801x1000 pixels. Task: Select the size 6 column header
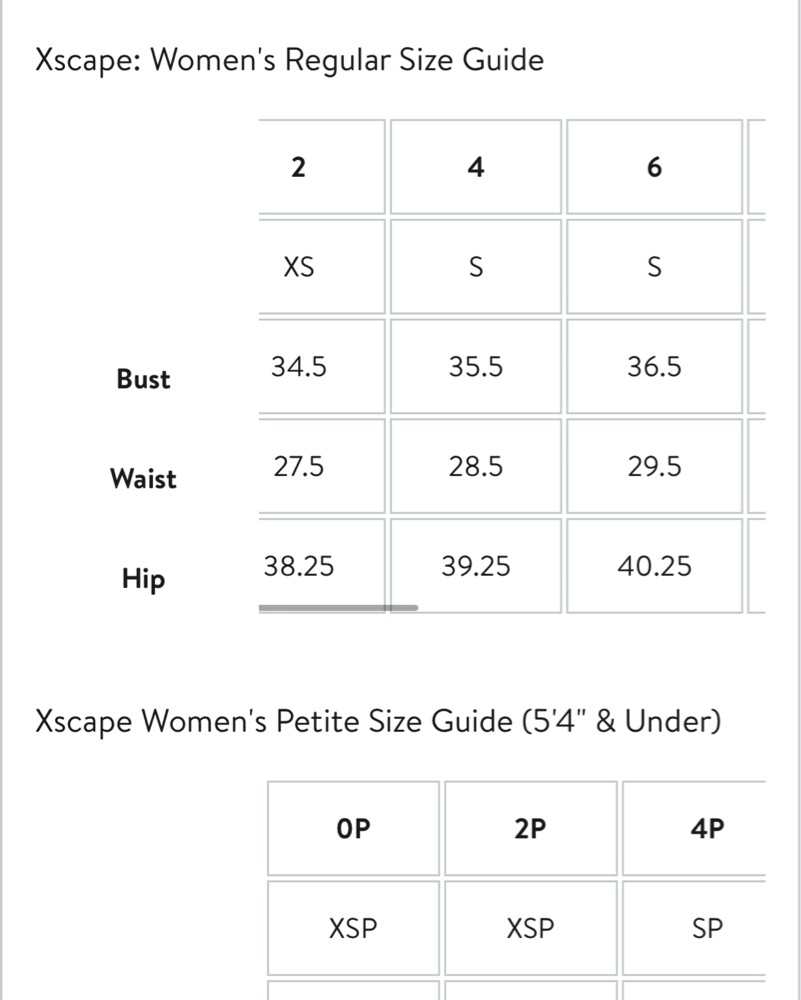click(x=654, y=167)
